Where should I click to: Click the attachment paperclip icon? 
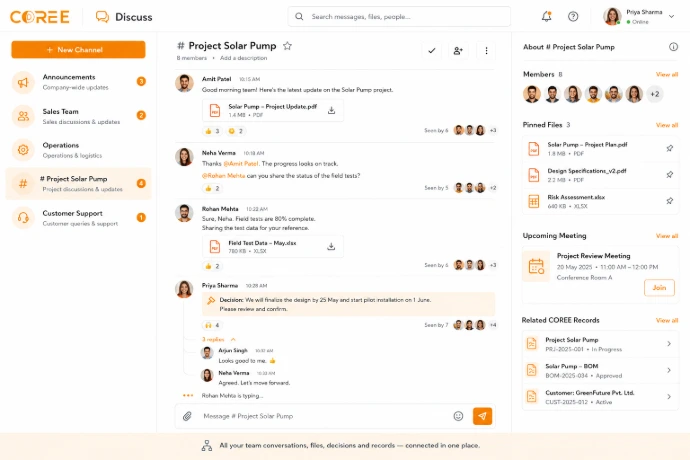coord(187,416)
